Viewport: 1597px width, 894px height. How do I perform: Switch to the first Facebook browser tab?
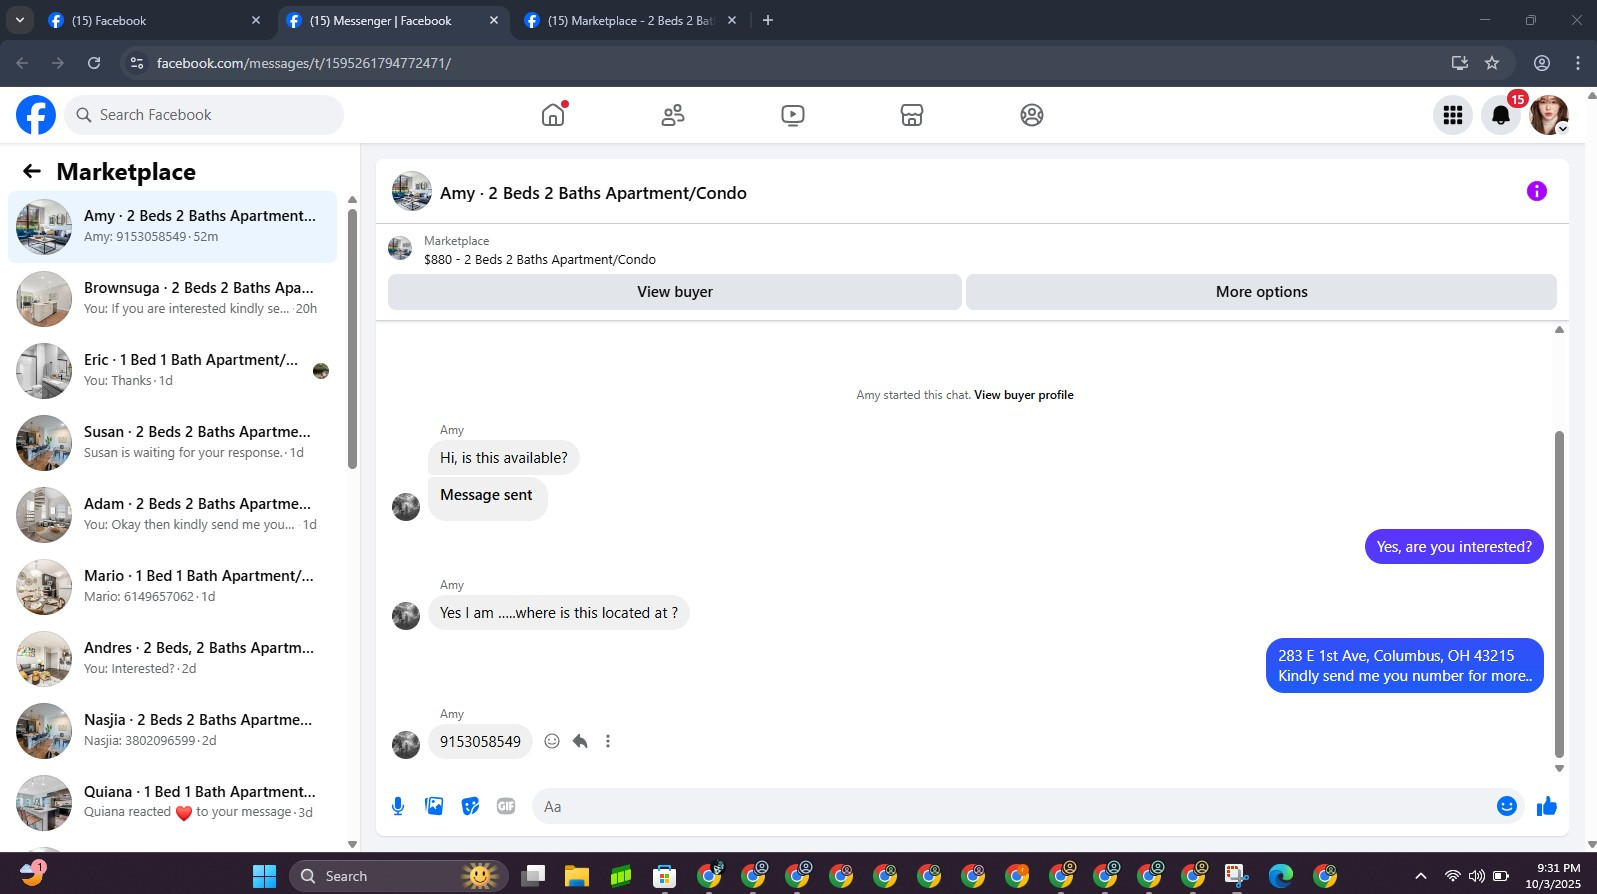coord(155,20)
